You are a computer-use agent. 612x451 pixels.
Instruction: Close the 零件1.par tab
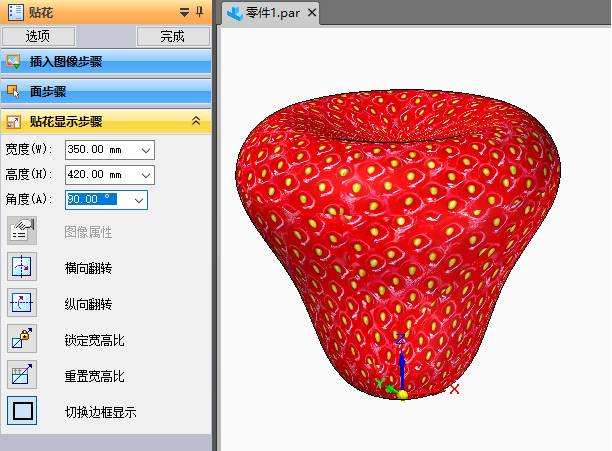pos(311,13)
